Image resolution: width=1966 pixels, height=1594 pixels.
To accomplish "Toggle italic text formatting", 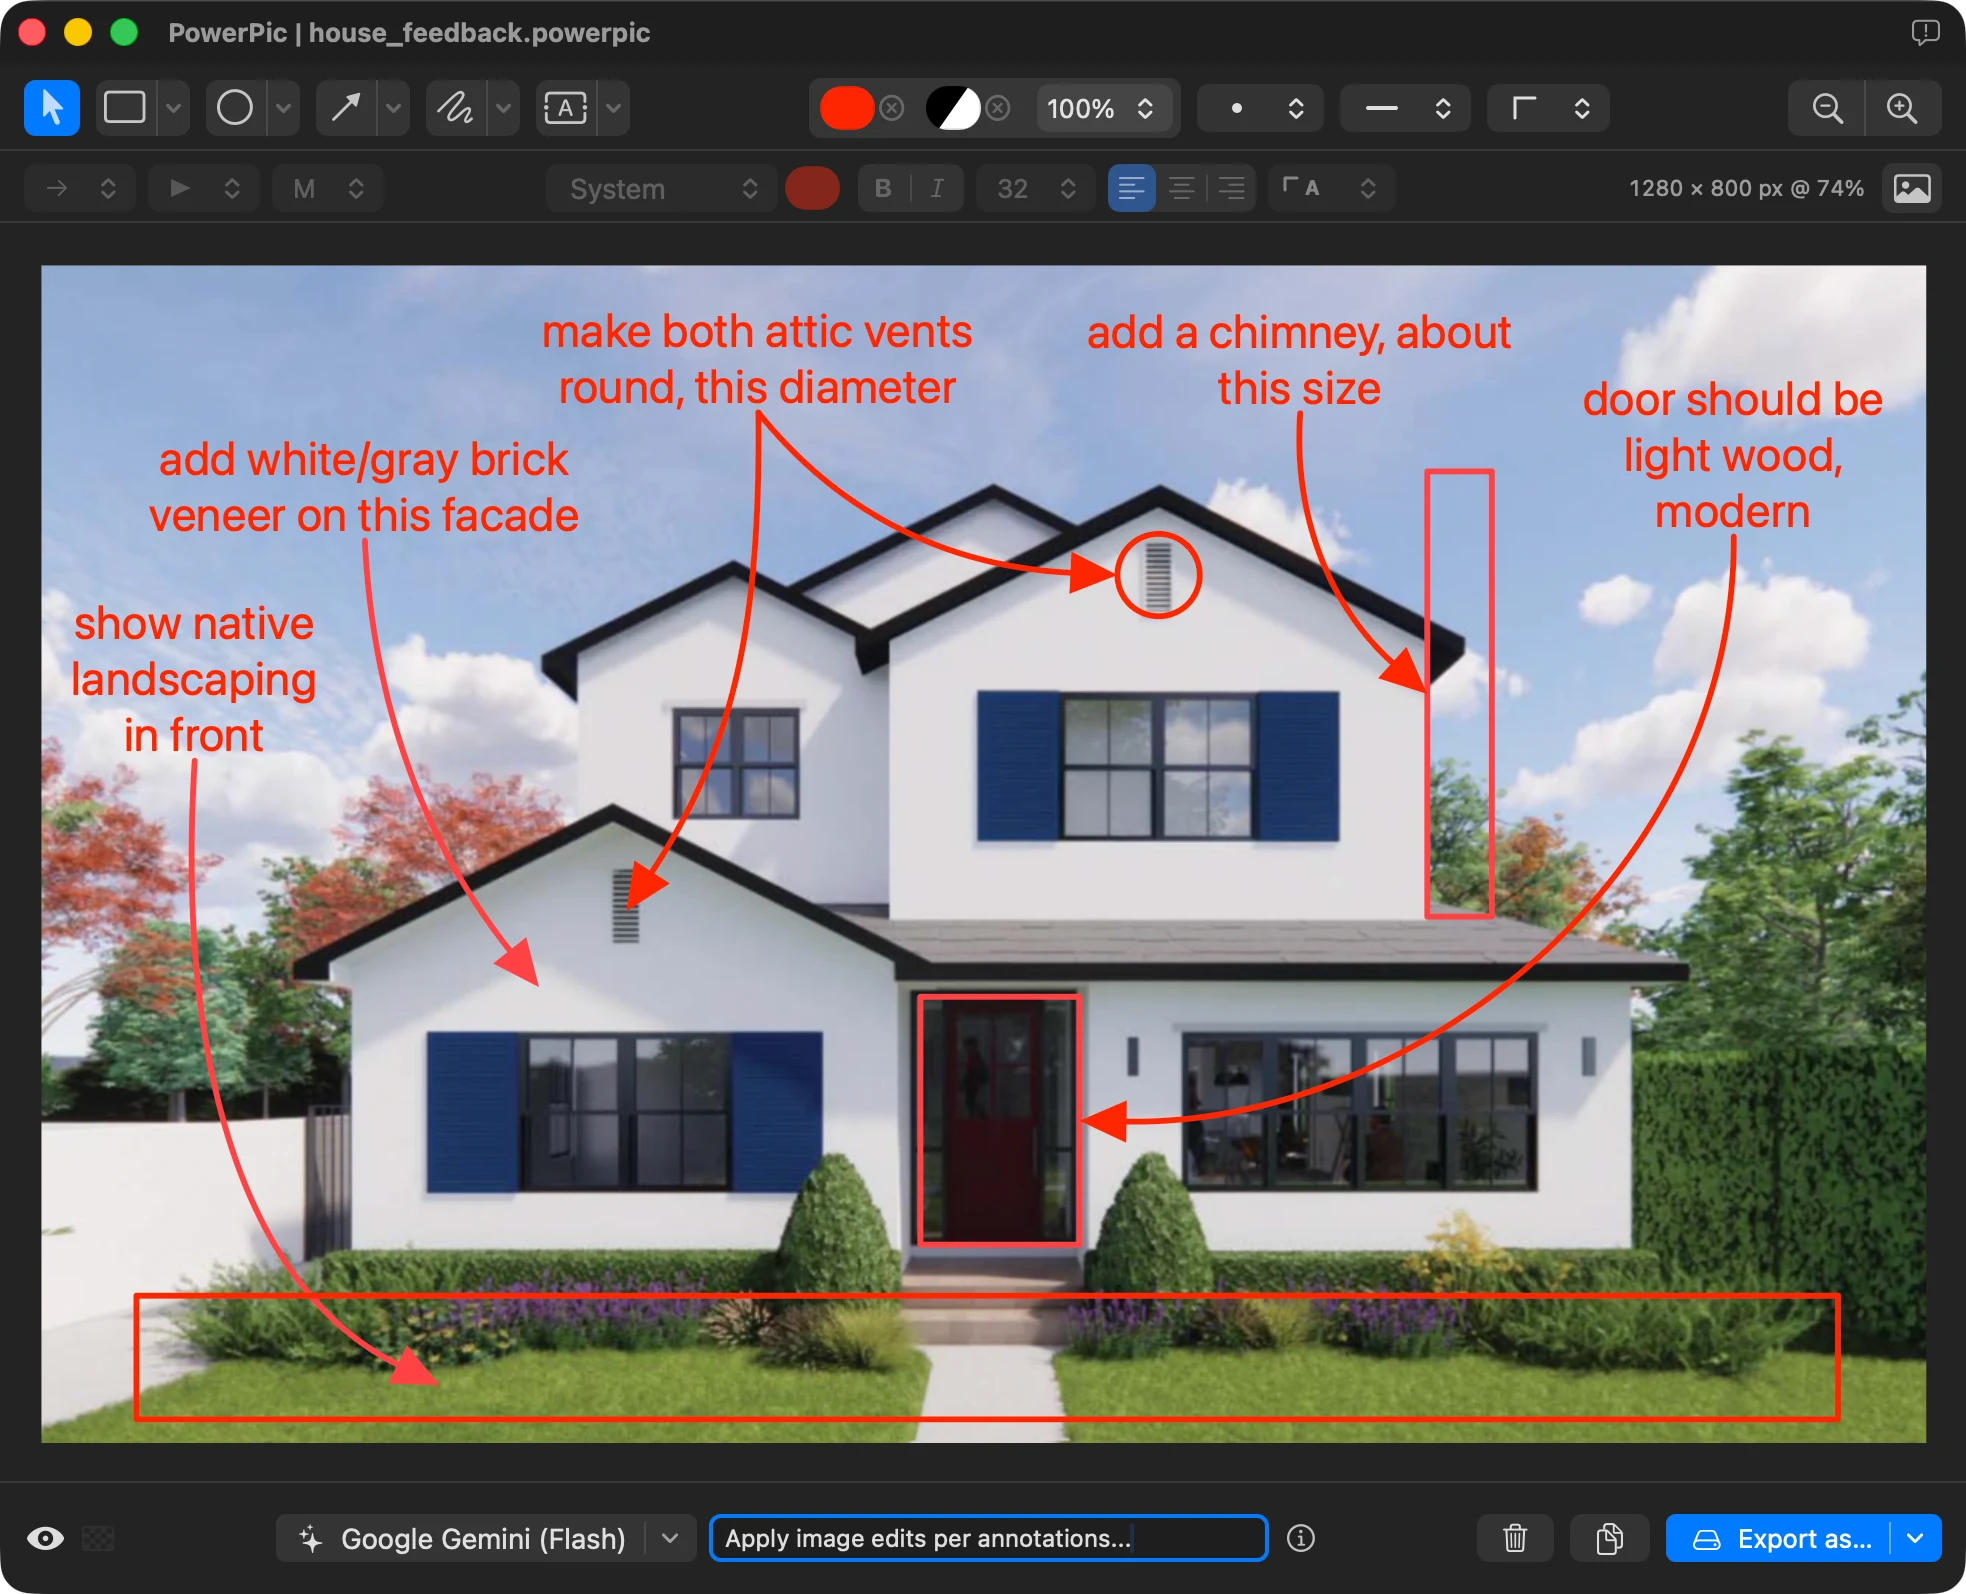I will (x=937, y=188).
